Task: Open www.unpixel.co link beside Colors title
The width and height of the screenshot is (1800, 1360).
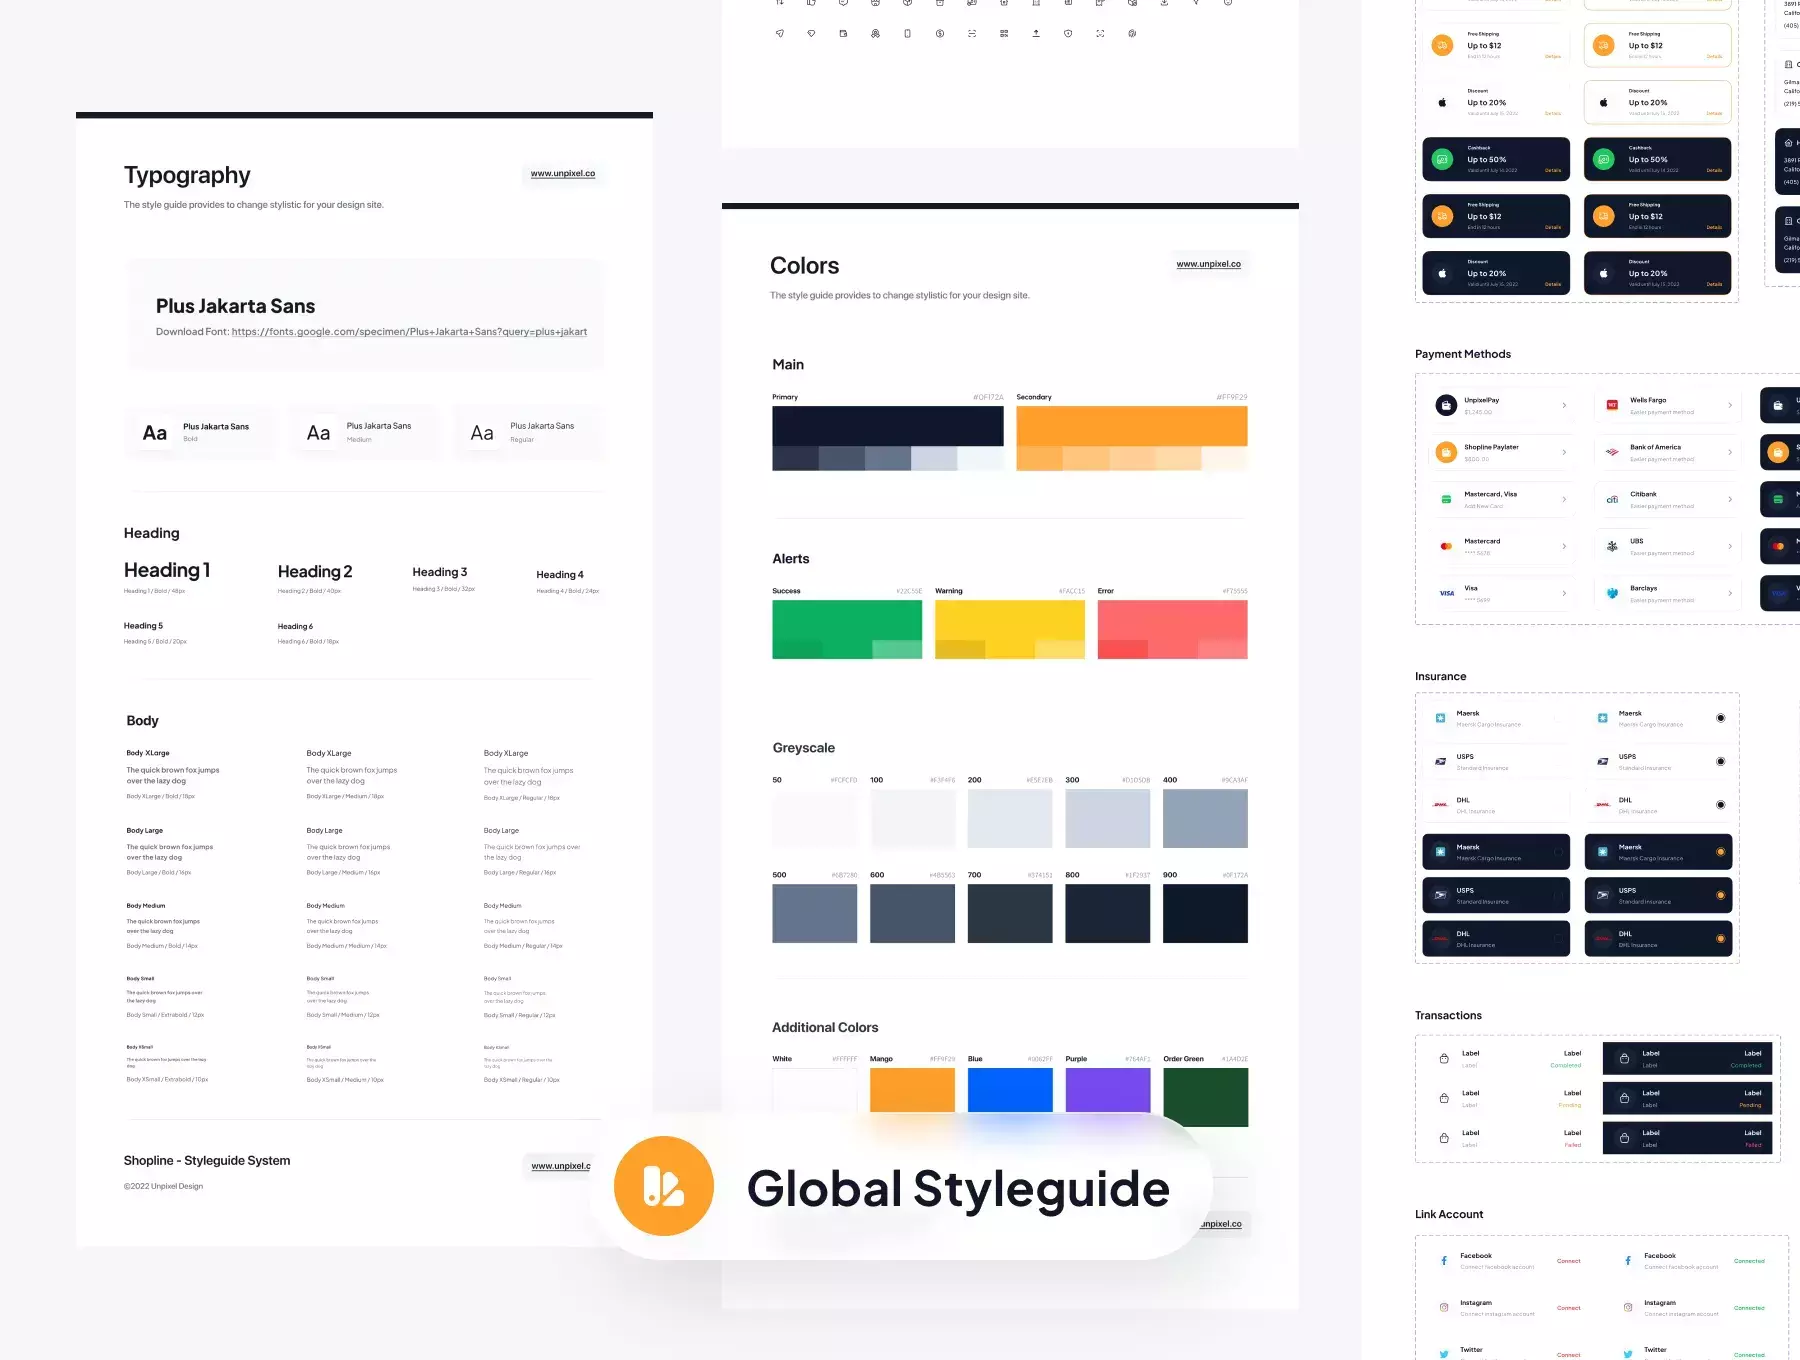Action: click(1209, 264)
